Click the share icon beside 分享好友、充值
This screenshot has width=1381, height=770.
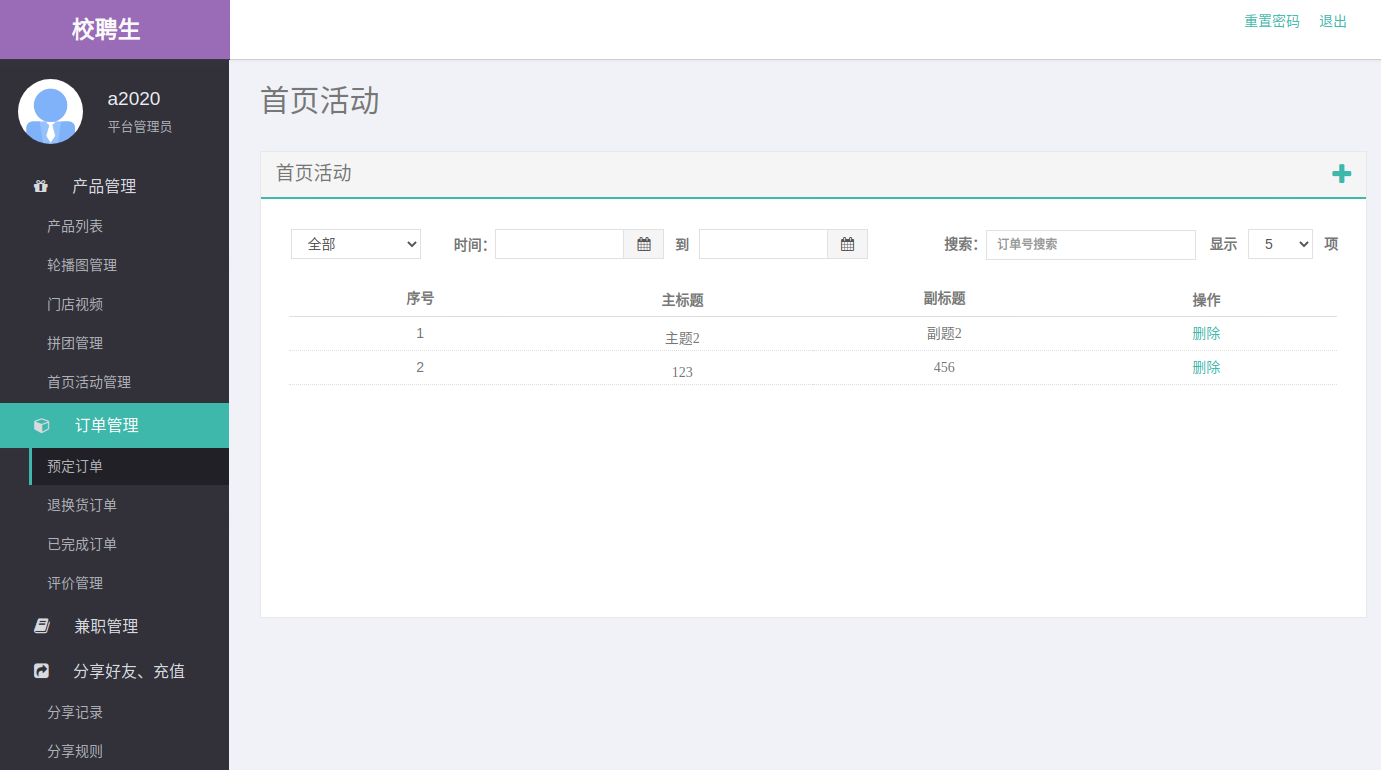tap(41, 671)
